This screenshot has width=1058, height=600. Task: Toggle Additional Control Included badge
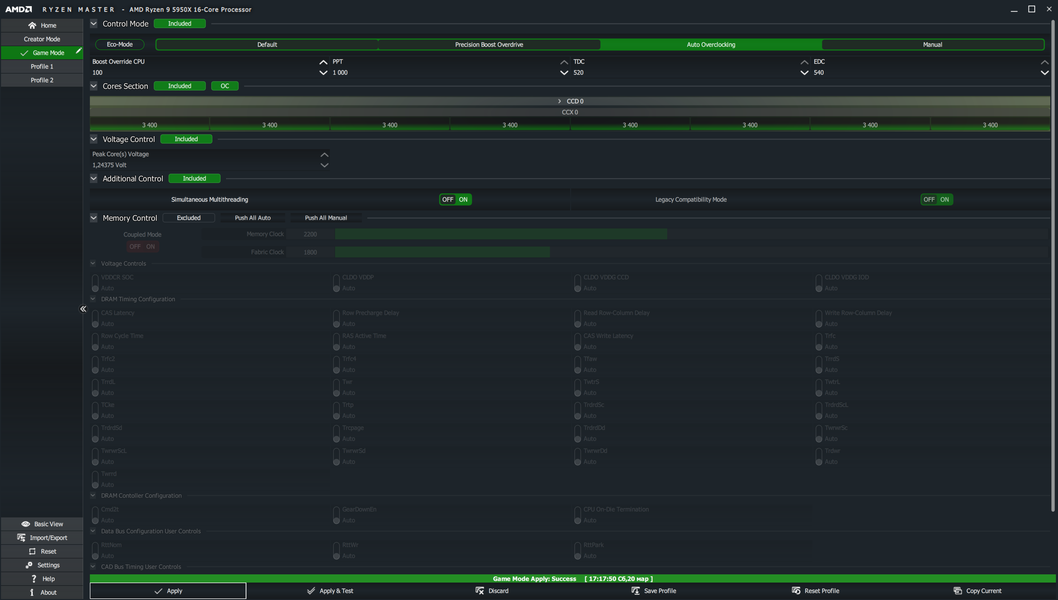[x=194, y=178]
